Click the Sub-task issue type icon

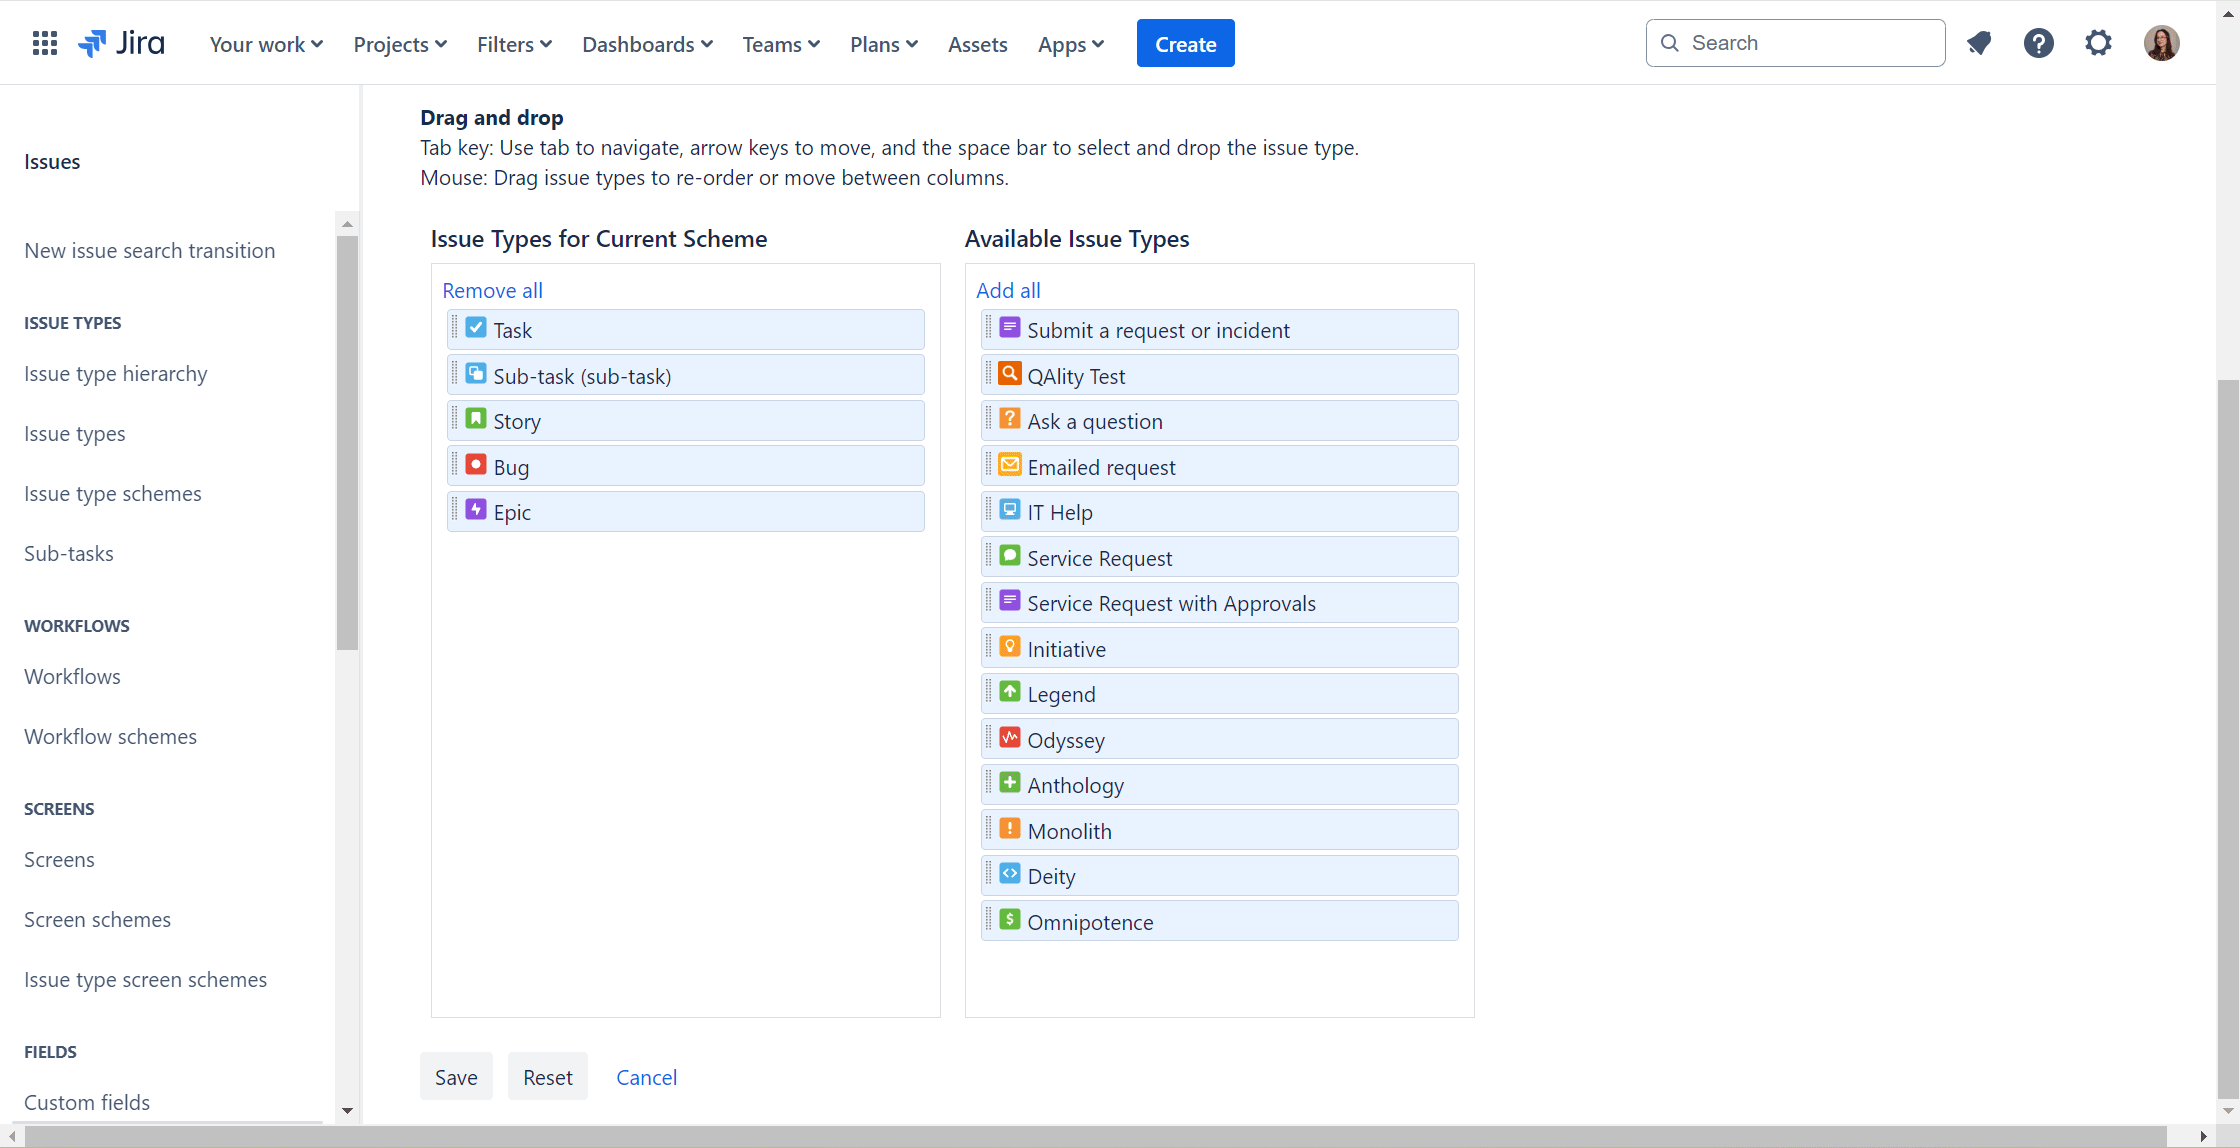point(475,372)
